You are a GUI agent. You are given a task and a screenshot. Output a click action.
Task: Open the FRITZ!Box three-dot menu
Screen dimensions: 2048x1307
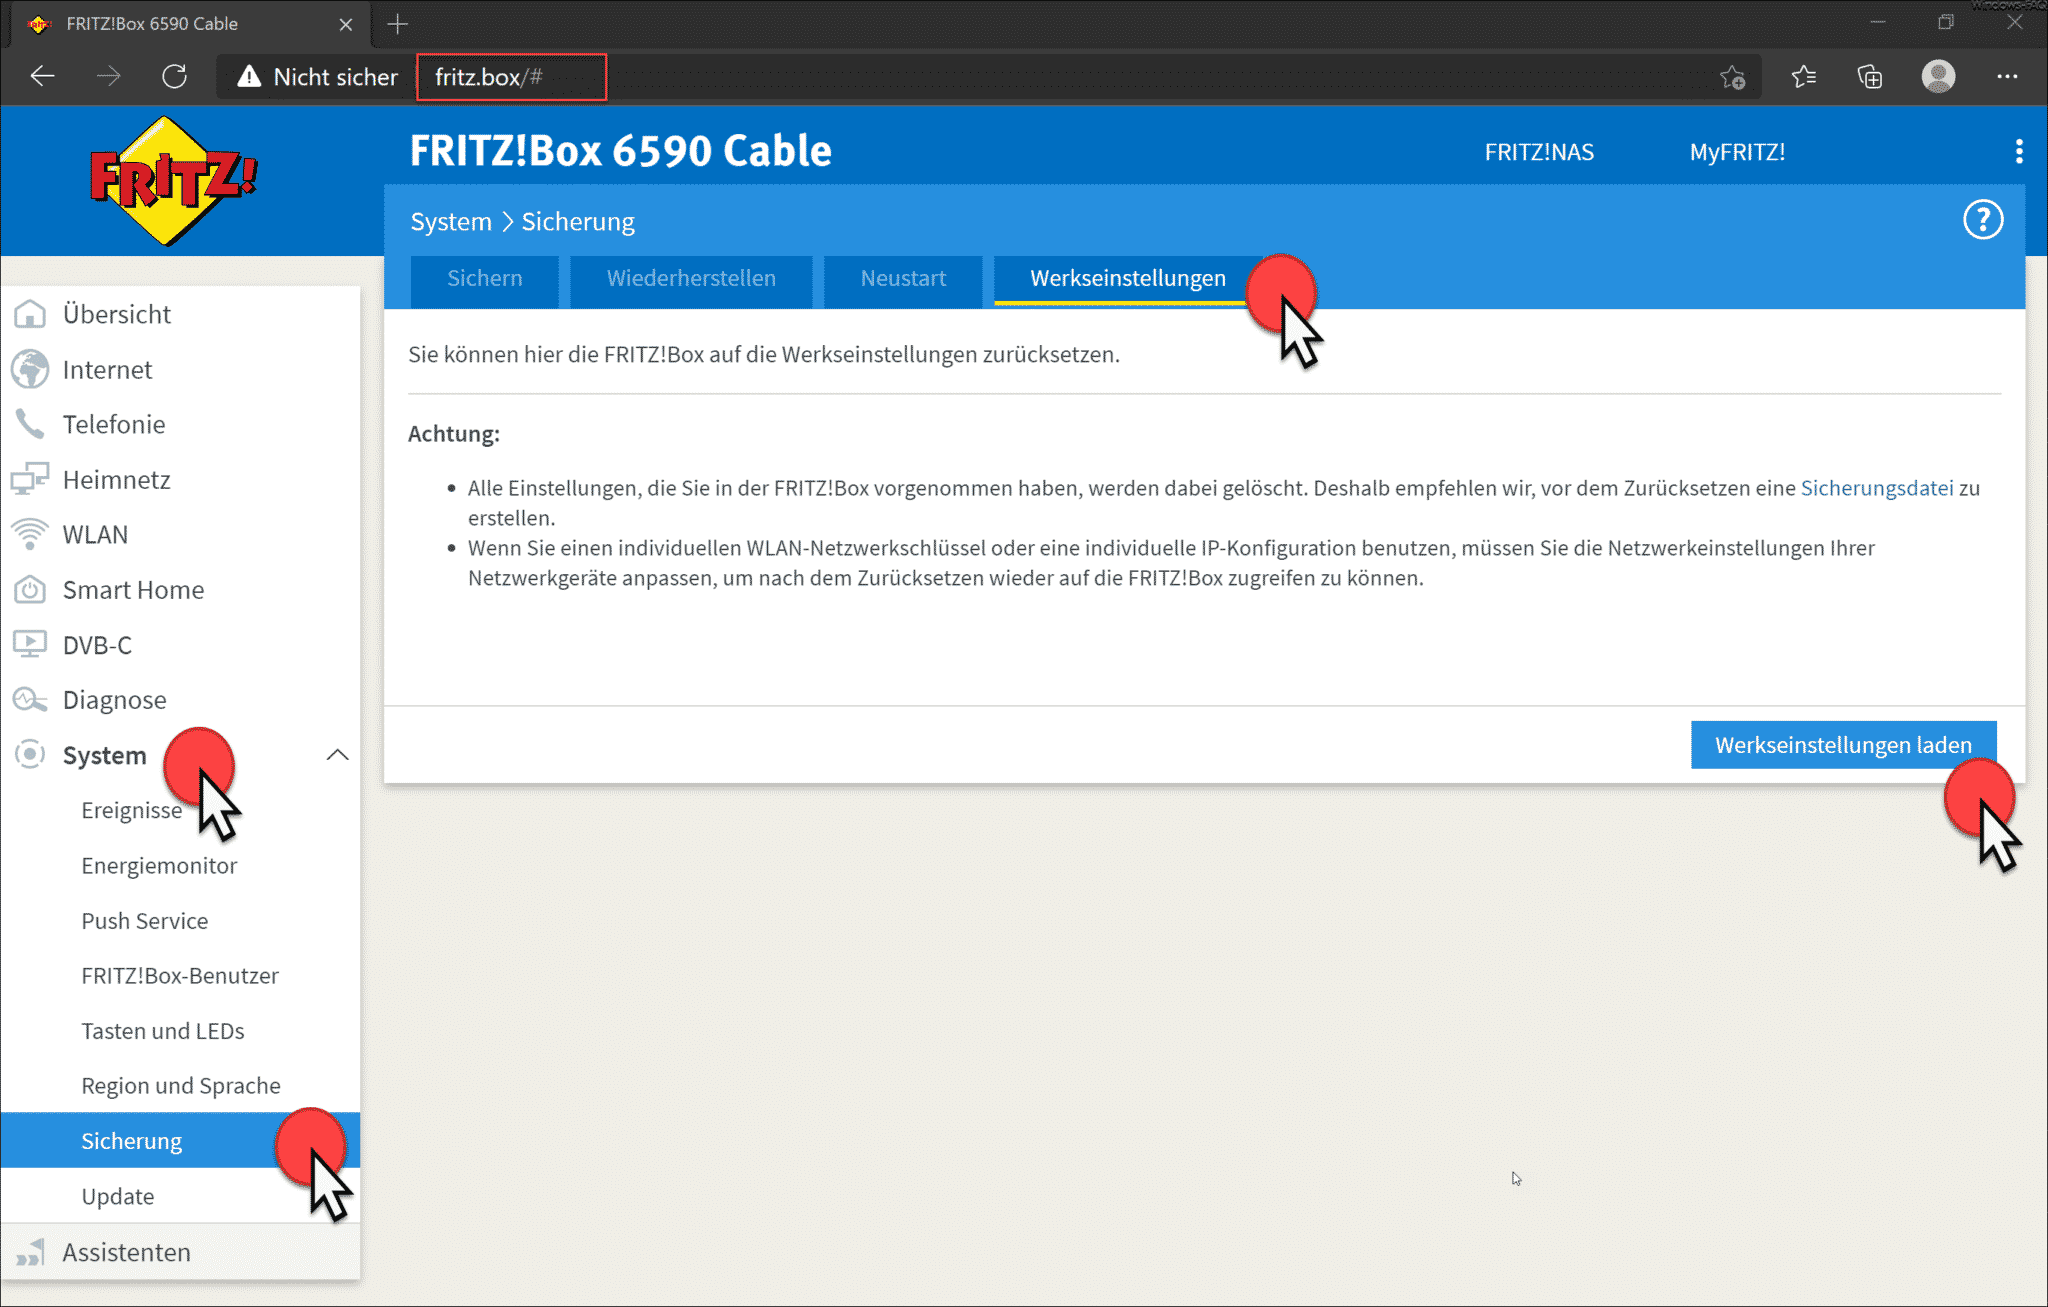[x=2019, y=151]
